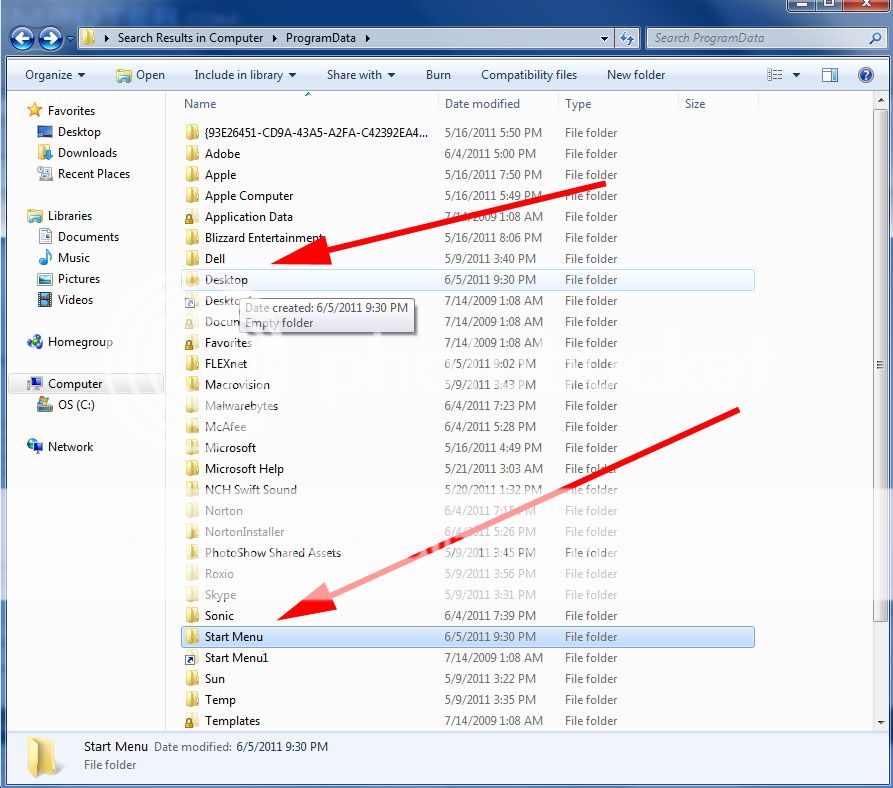Go forward with the Forward arrow button
This screenshot has height=788, width=893.
tap(50, 39)
